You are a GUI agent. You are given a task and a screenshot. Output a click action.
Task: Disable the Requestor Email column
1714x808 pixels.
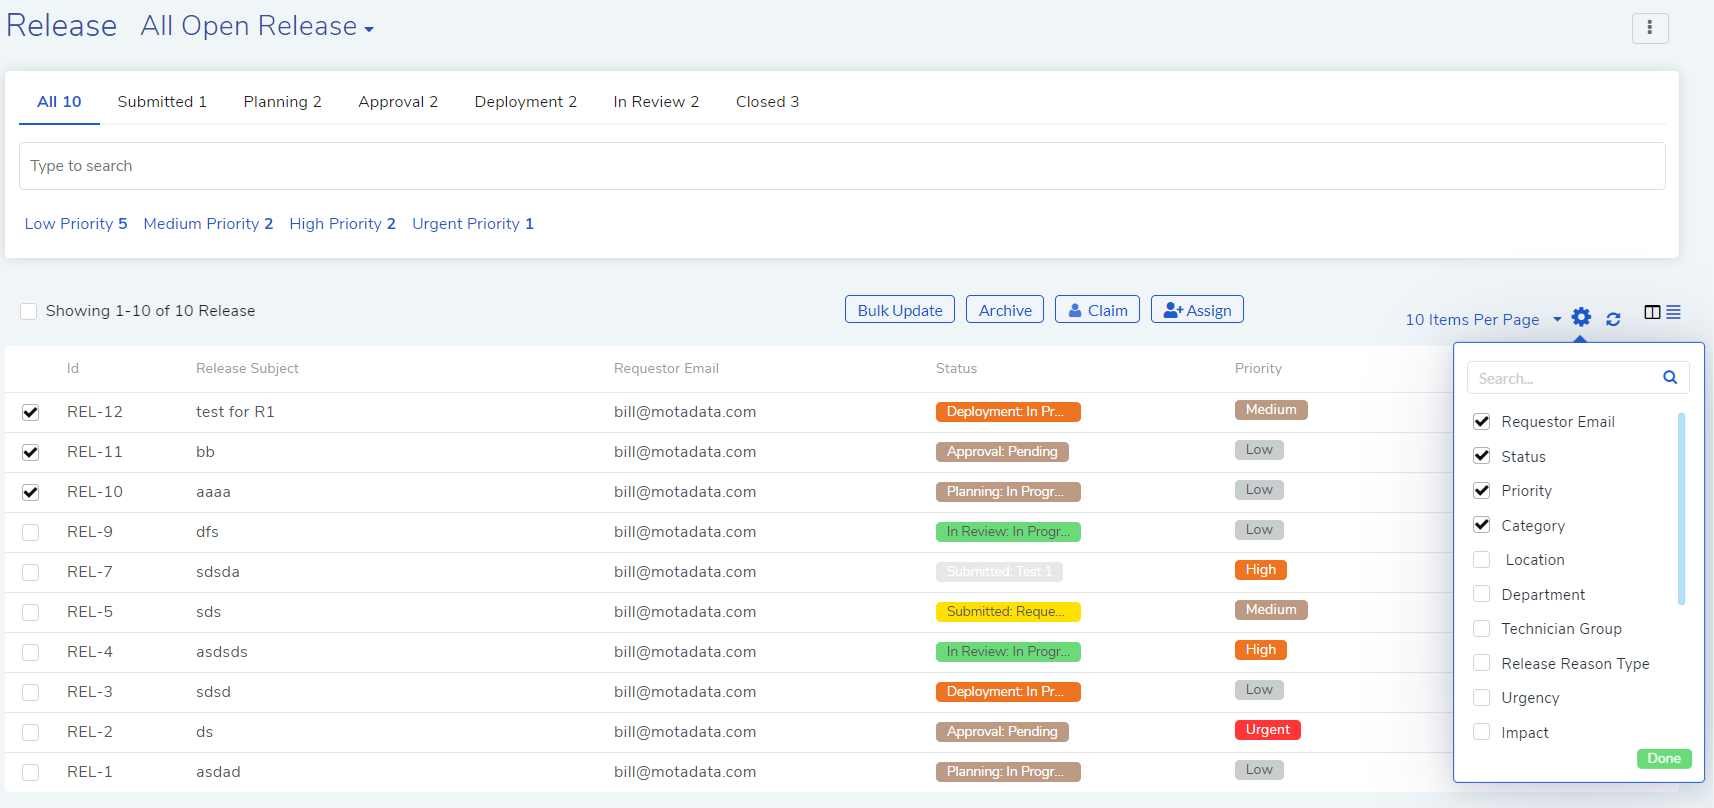coord(1482,422)
